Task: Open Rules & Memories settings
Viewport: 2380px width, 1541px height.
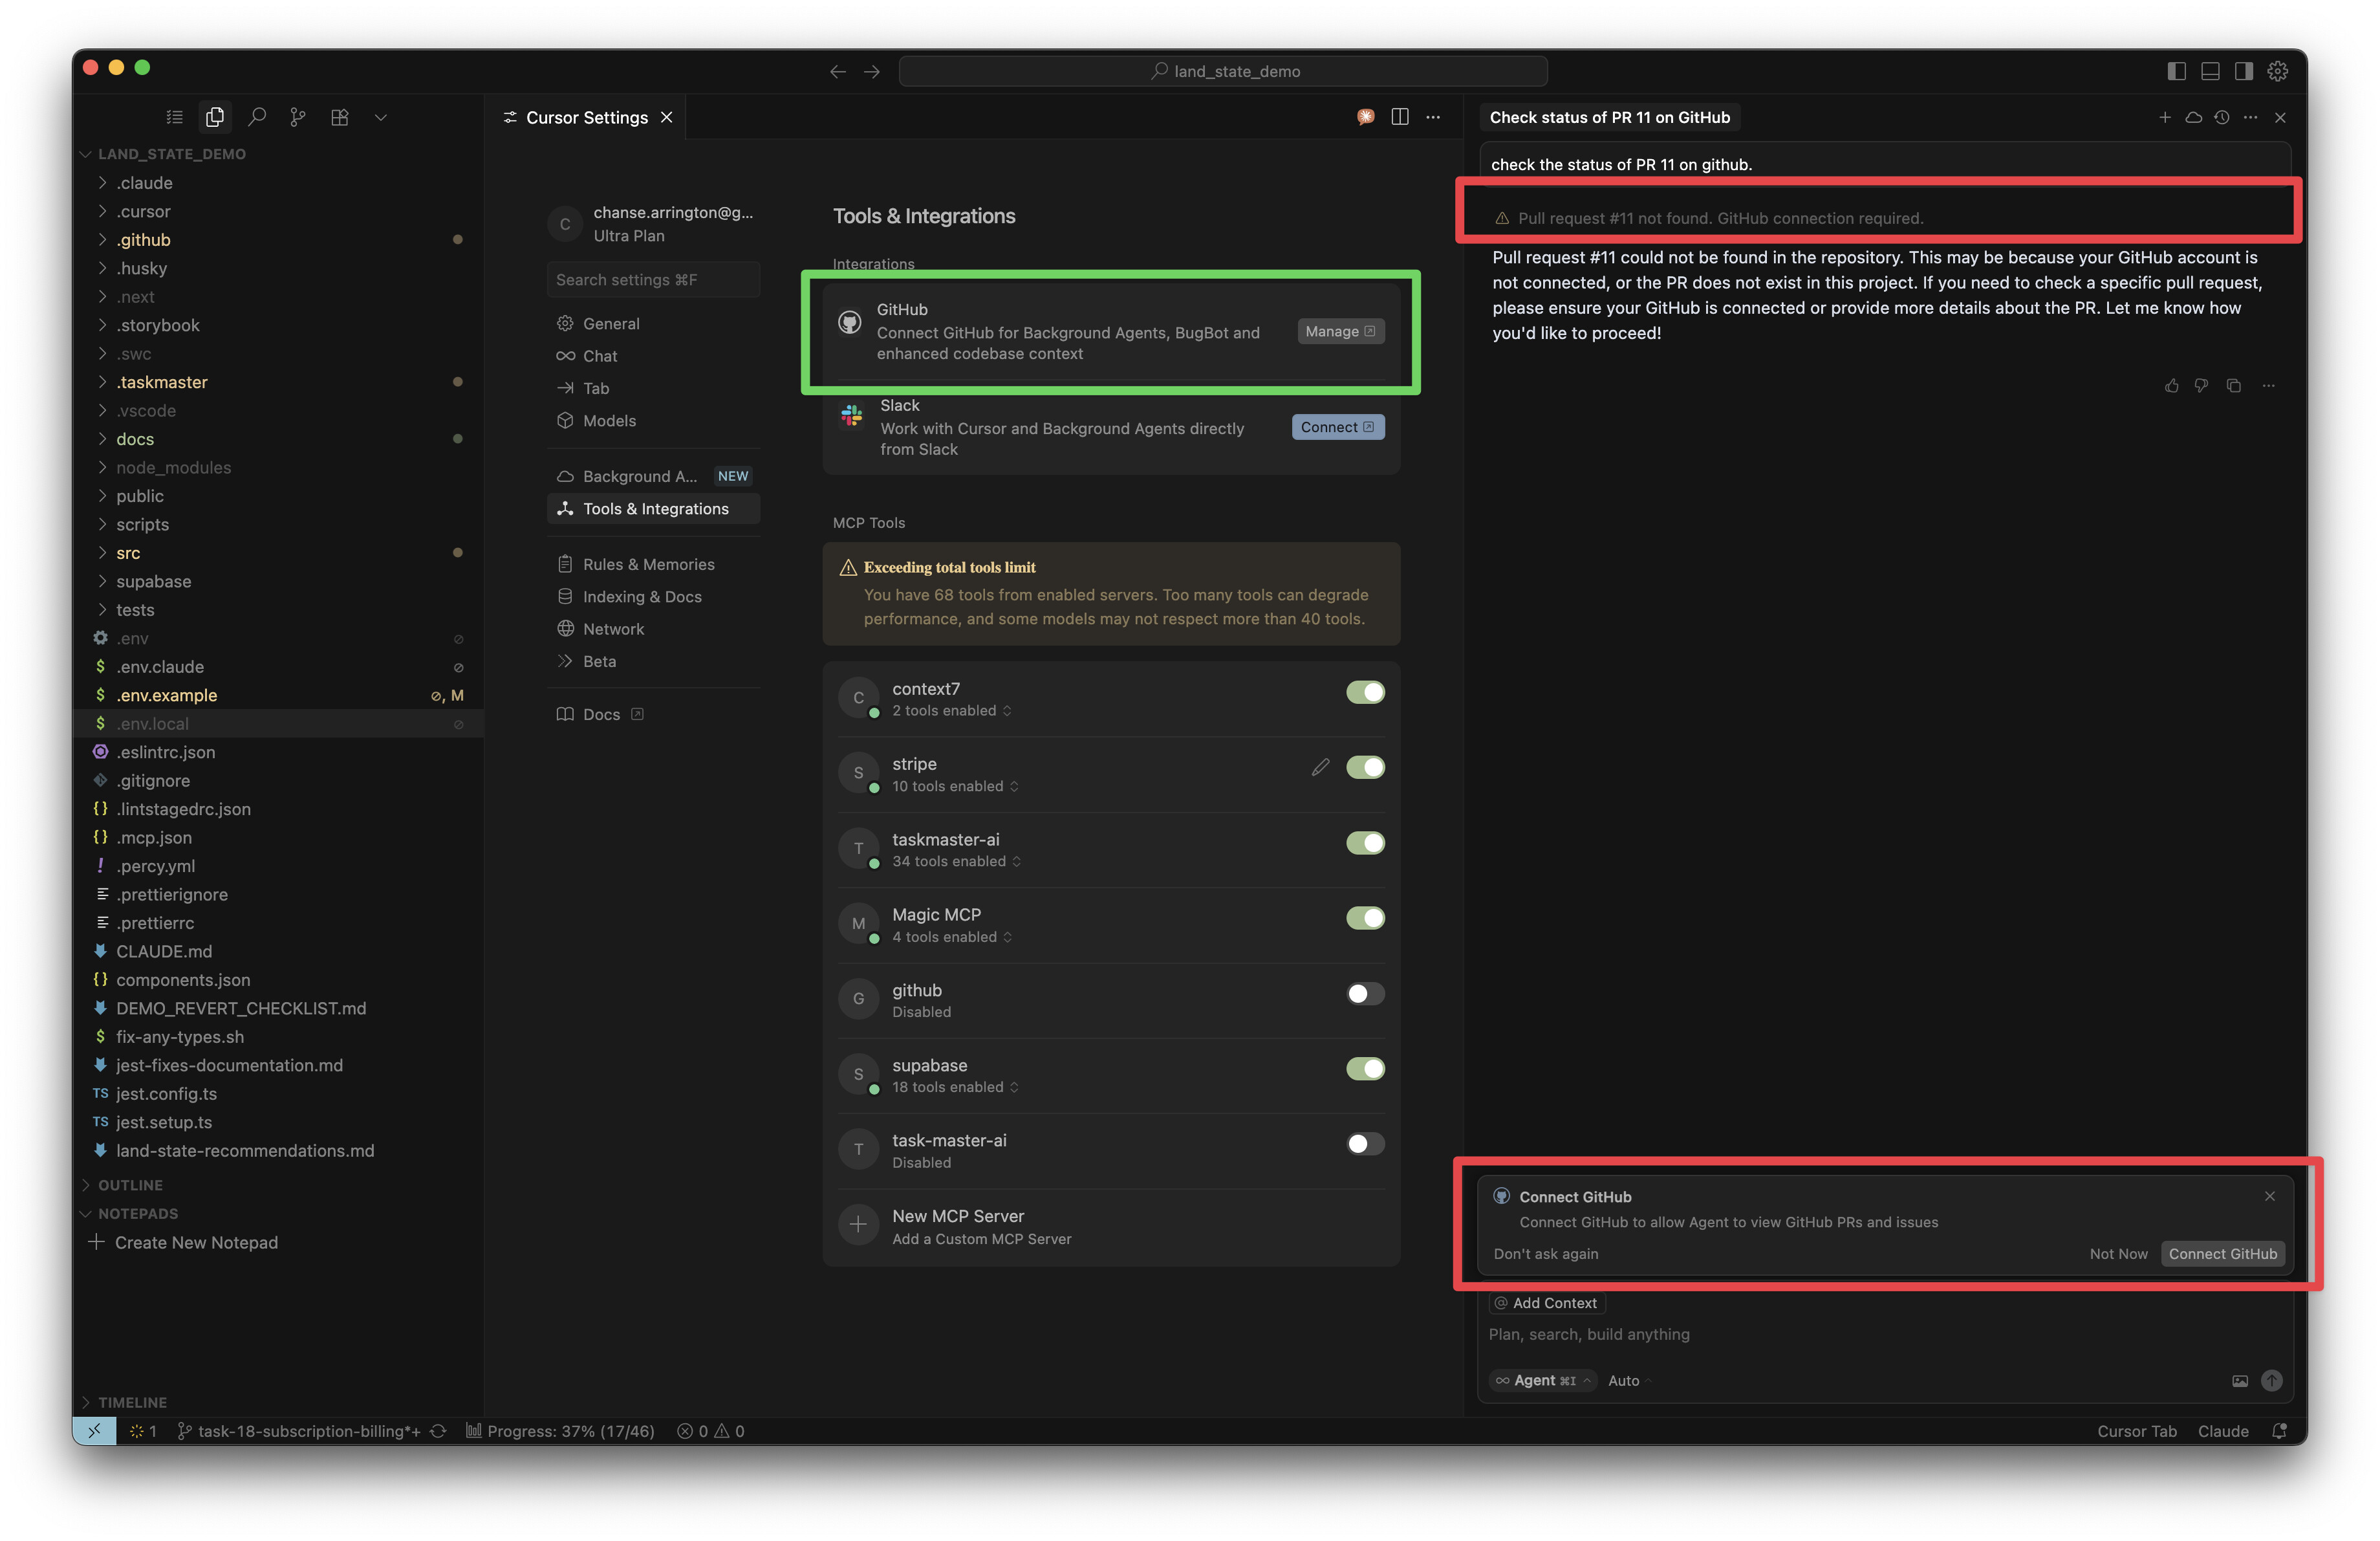Action: pyautogui.click(x=653, y=565)
